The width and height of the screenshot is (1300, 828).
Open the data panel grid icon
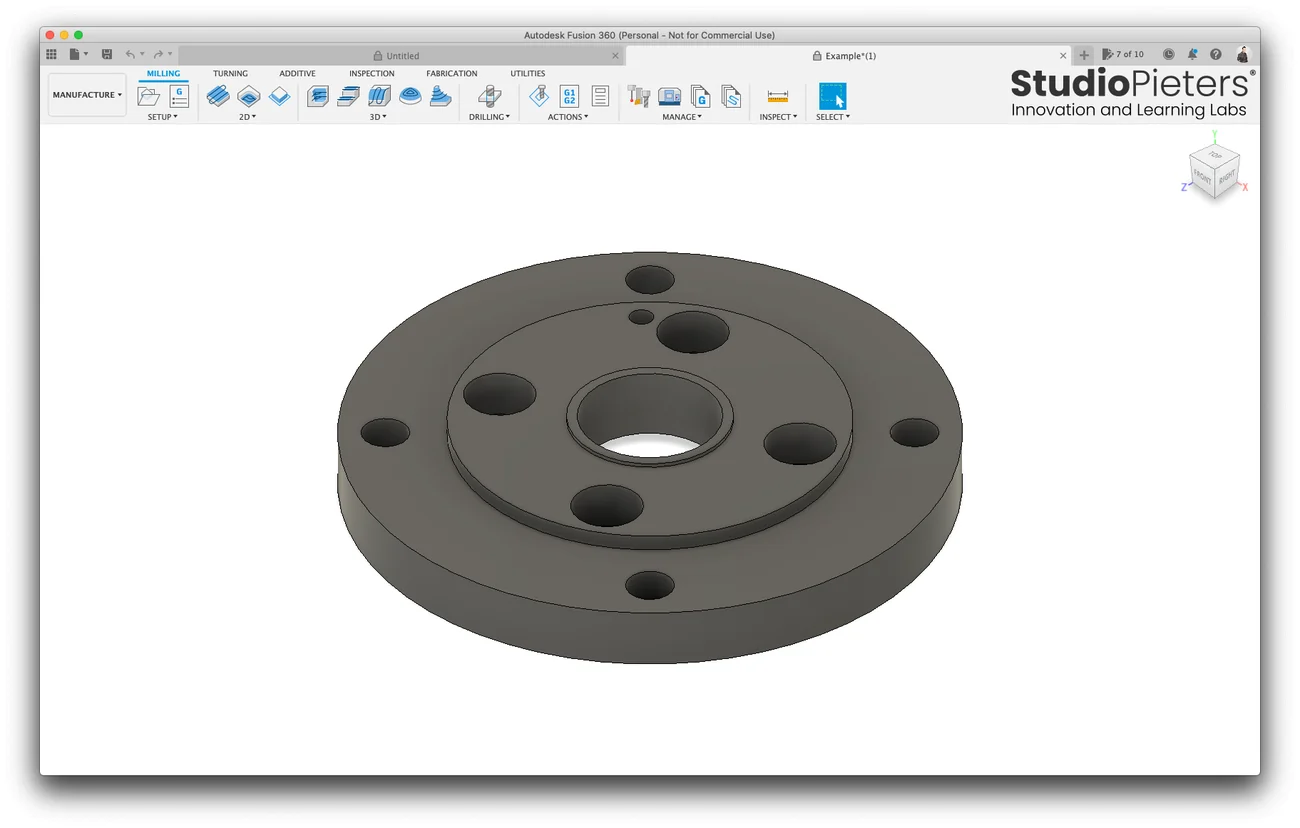click(x=52, y=54)
